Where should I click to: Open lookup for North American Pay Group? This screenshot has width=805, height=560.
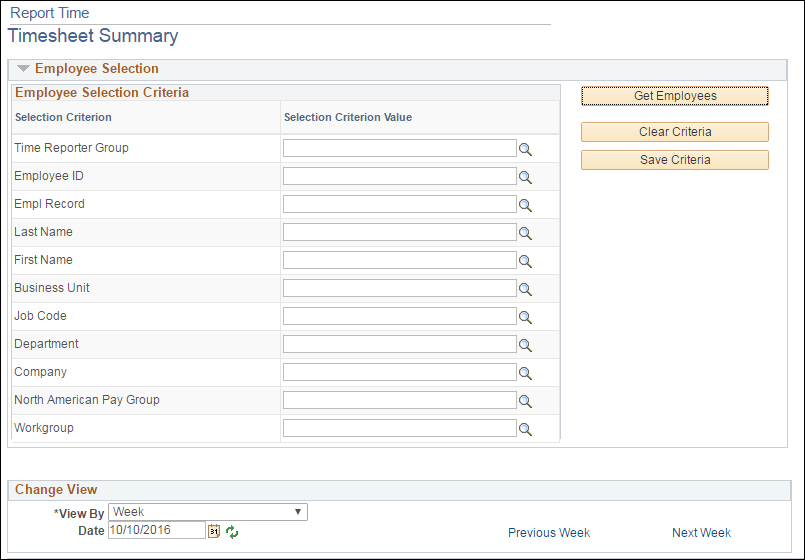pos(525,401)
